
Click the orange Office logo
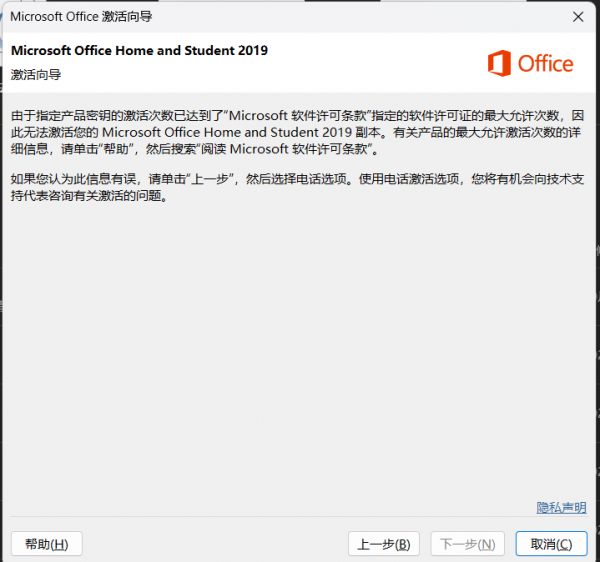pos(530,63)
